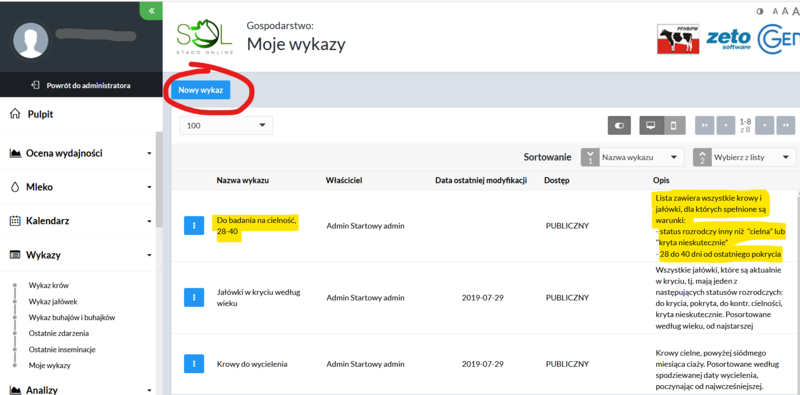Click the Ocena wydajności chart icon

point(15,153)
